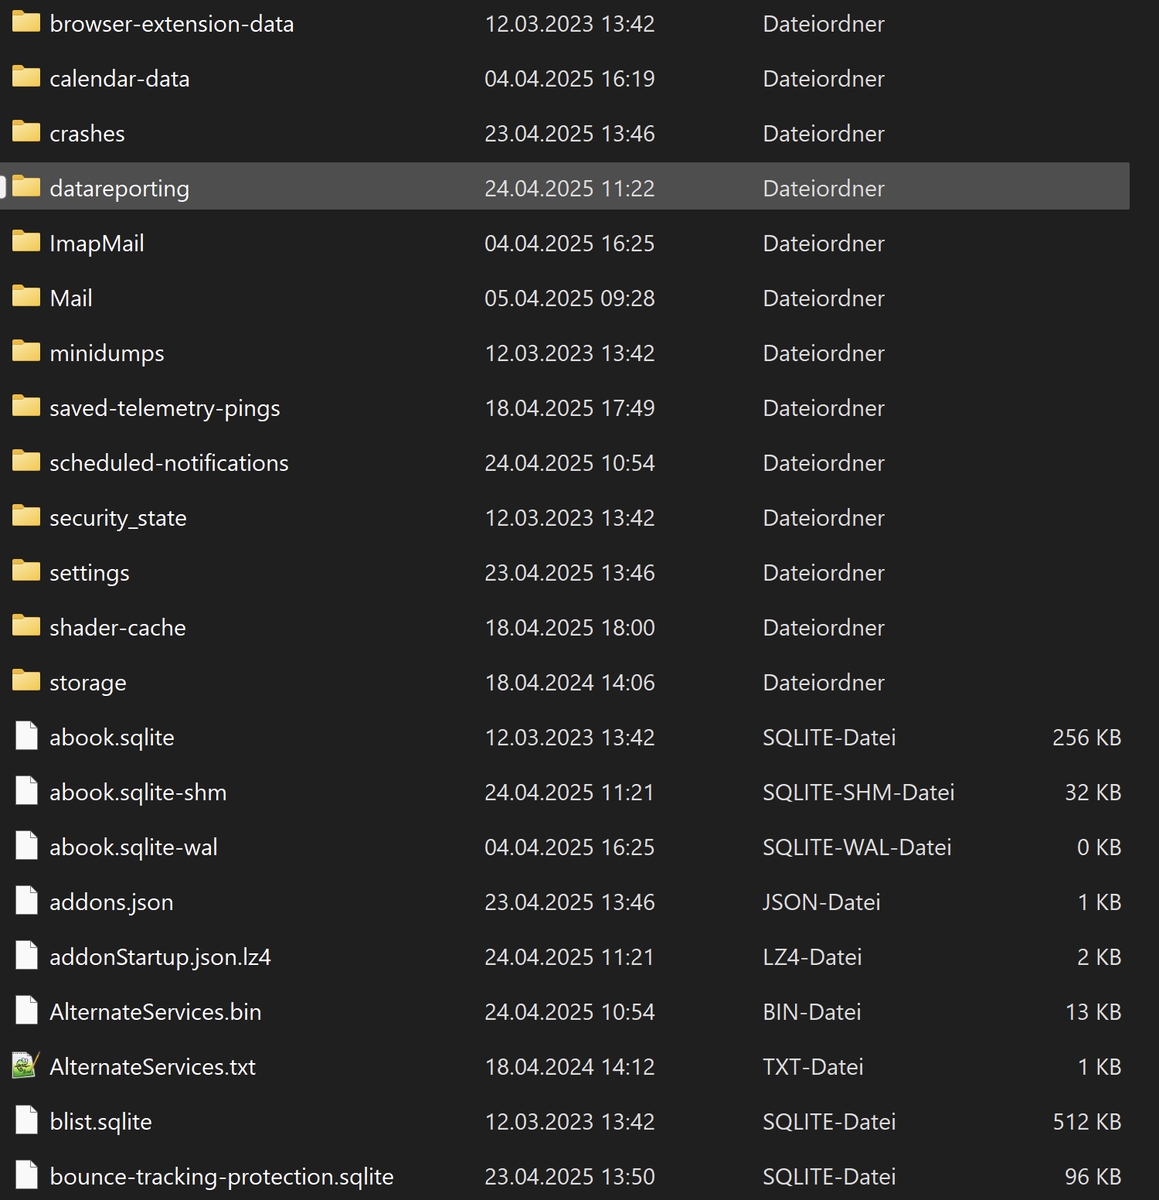Click the crashes folder icon
1159x1200 pixels.
click(26, 132)
